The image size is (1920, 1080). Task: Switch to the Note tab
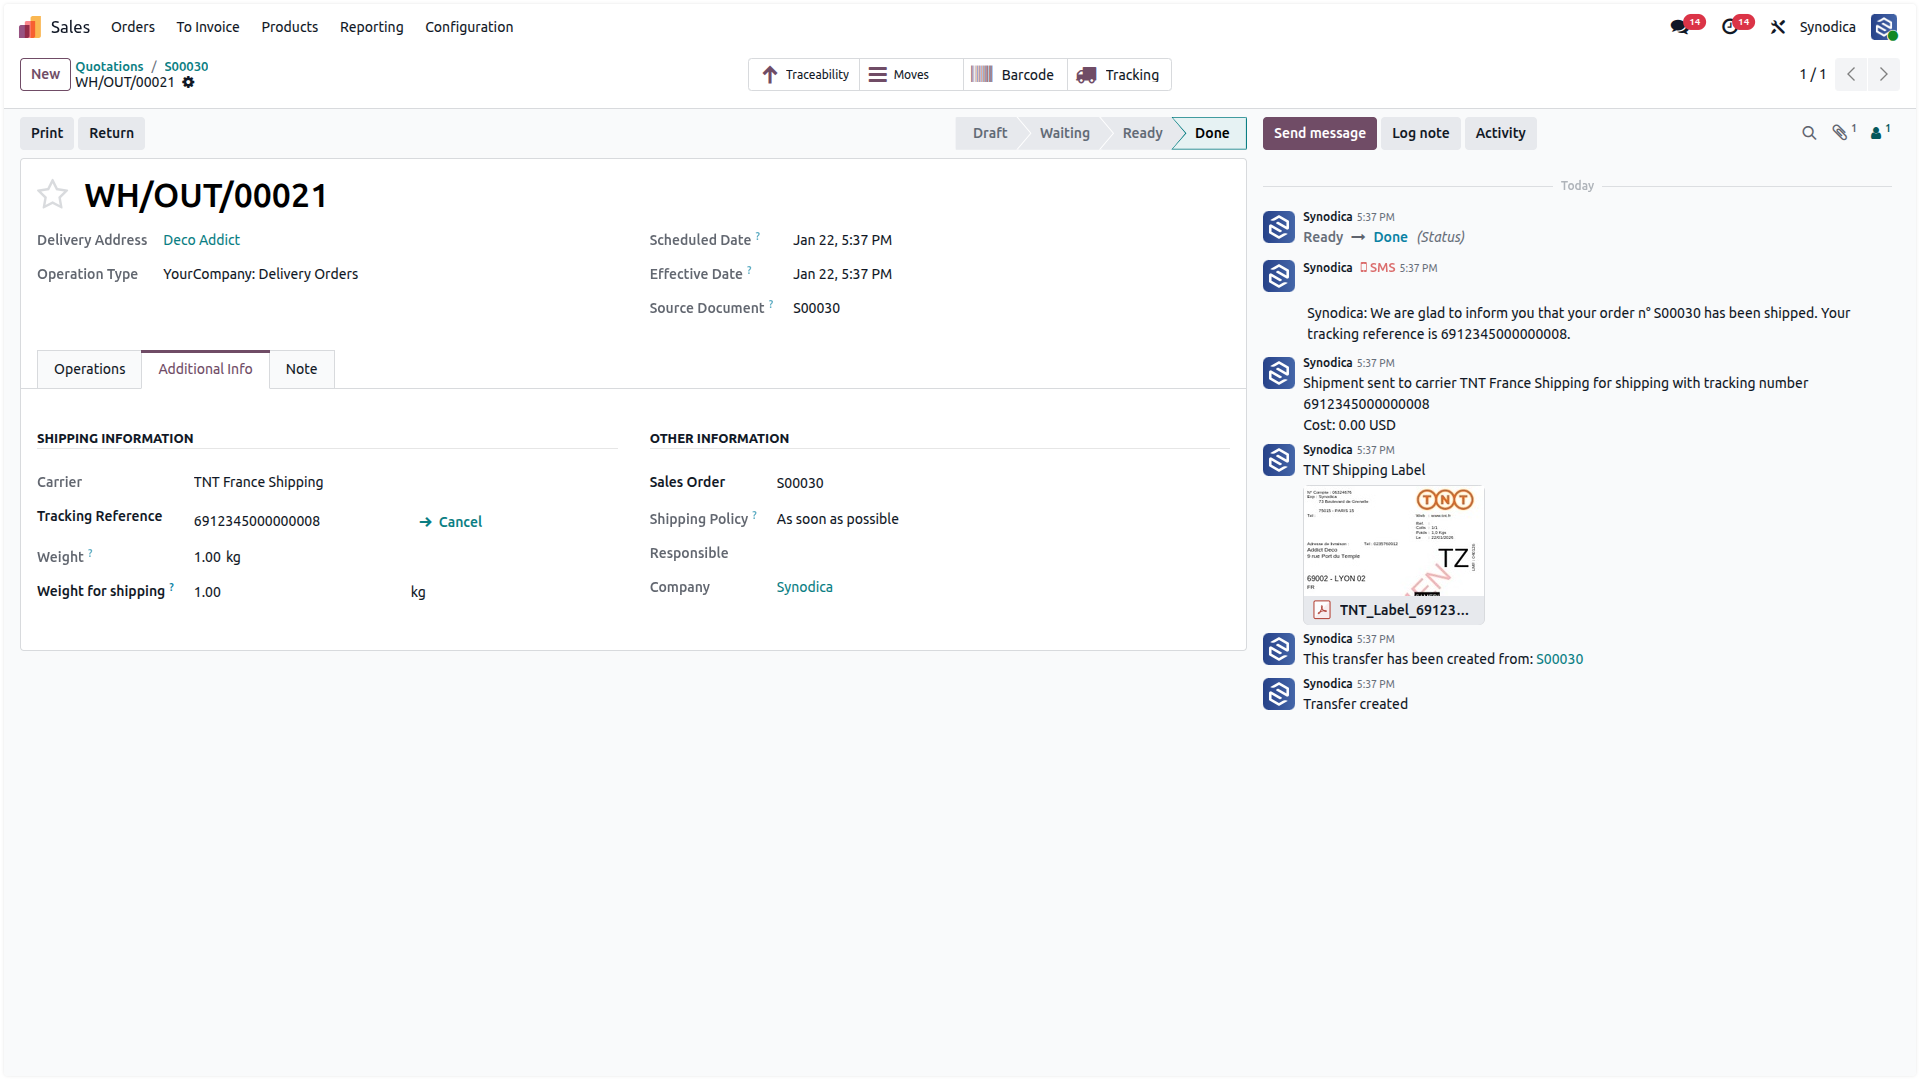coord(301,369)
